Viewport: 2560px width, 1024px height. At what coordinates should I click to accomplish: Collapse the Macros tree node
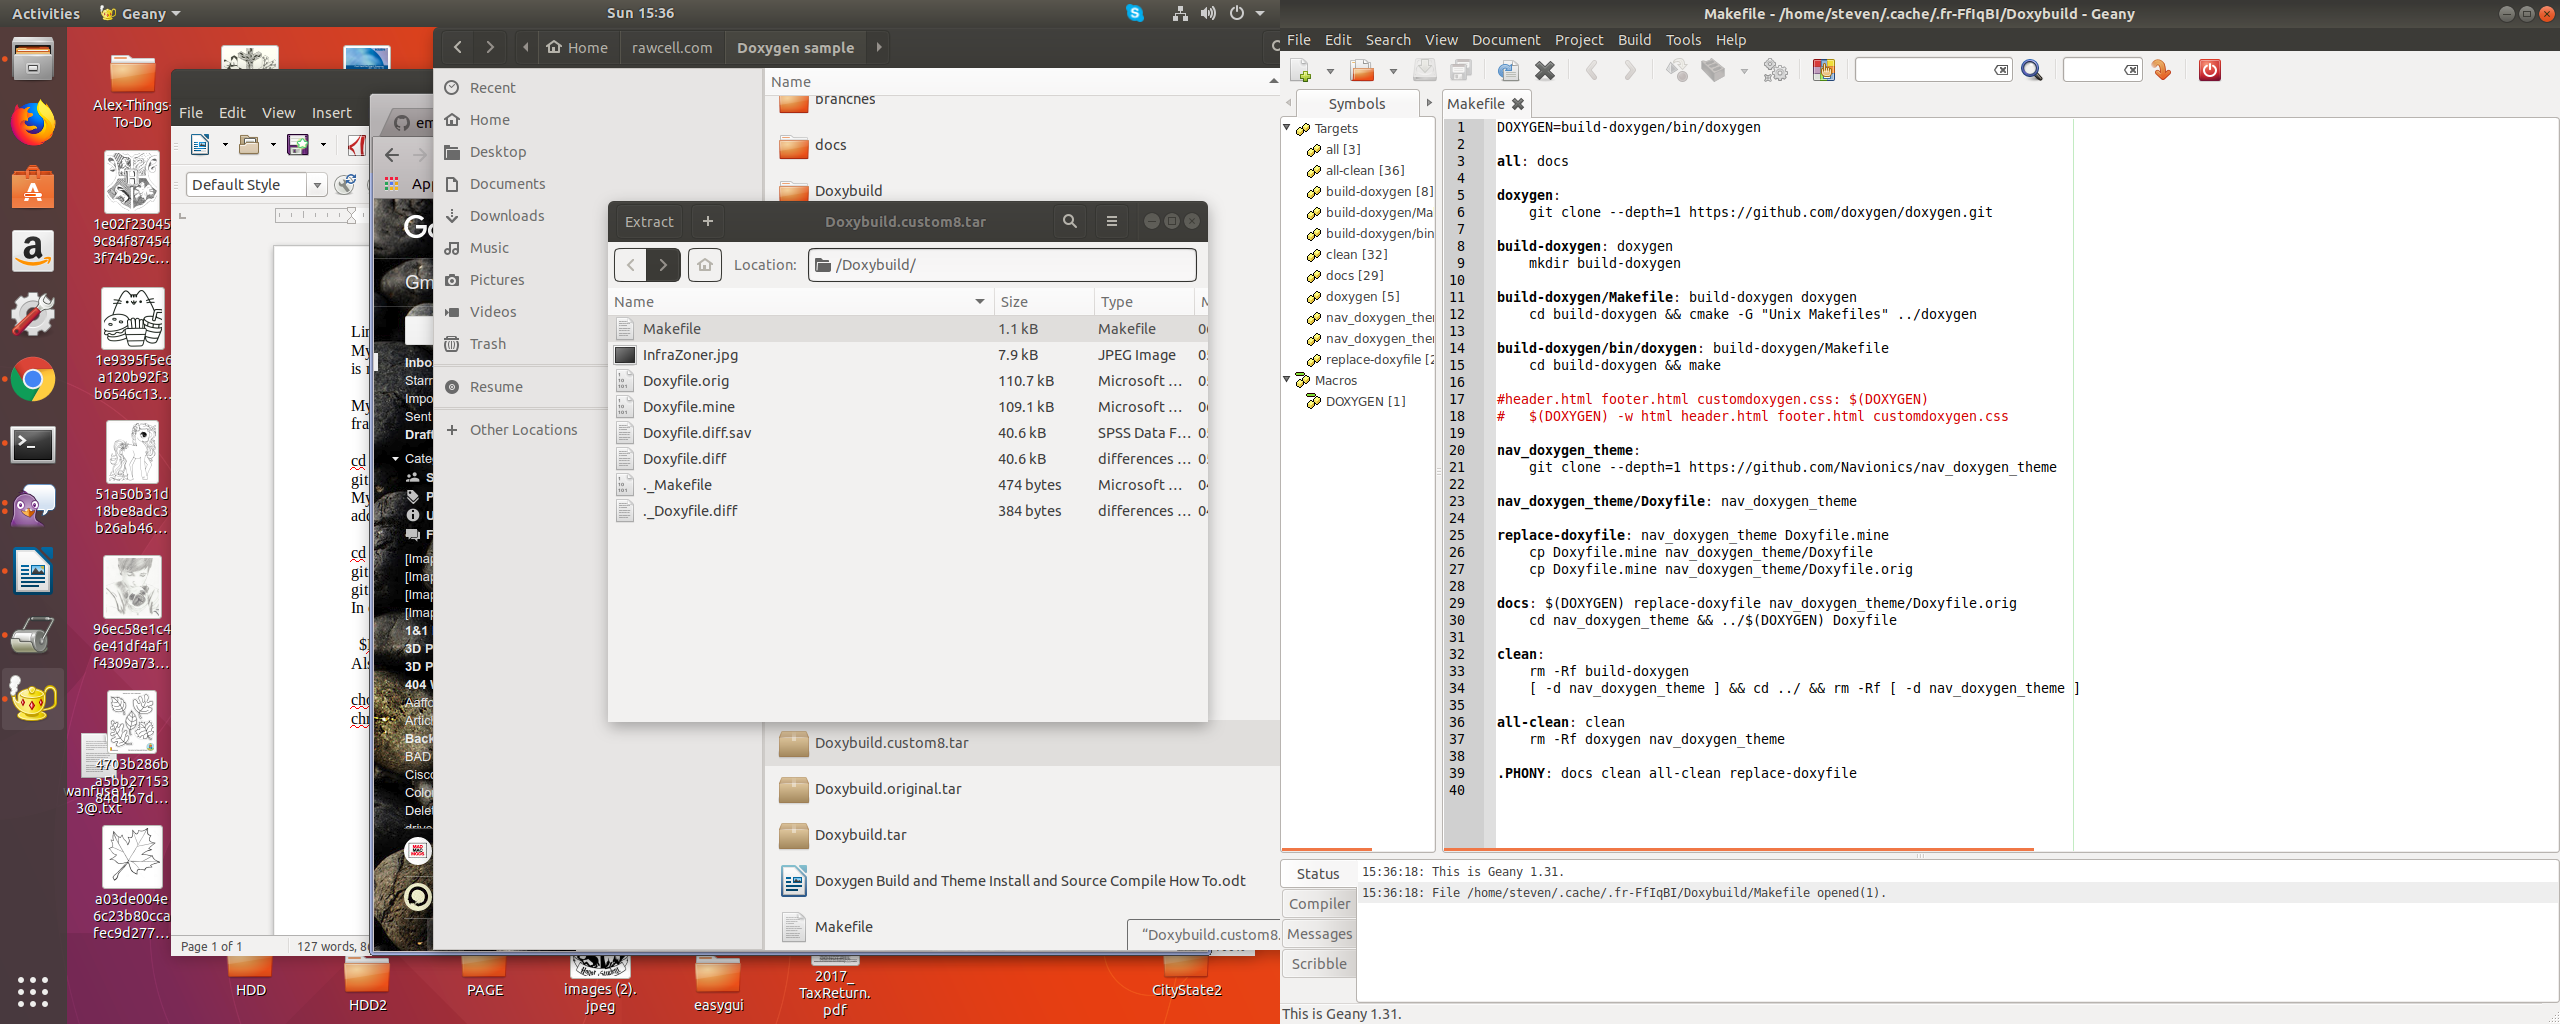click(1288, 380)
